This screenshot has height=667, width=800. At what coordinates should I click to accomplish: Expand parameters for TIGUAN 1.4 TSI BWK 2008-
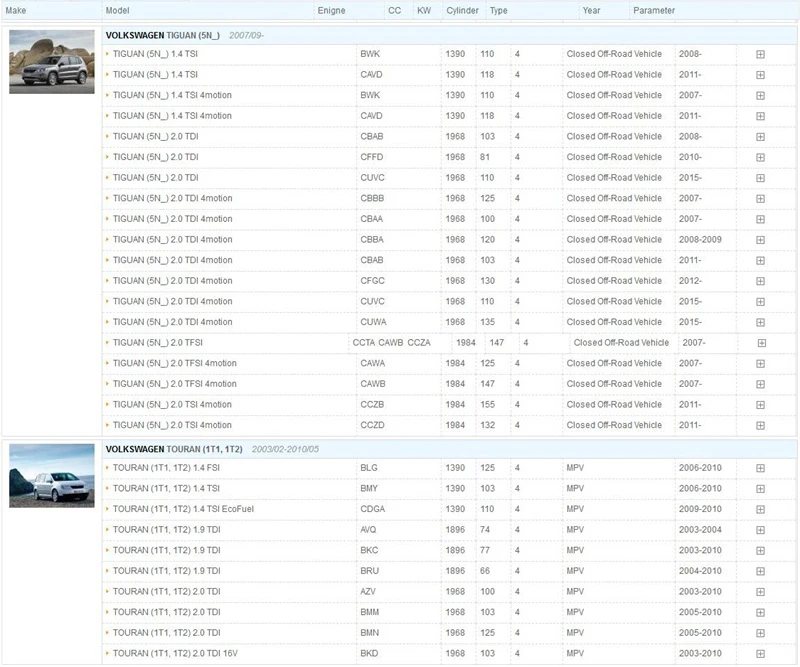(x=760, y=54)
